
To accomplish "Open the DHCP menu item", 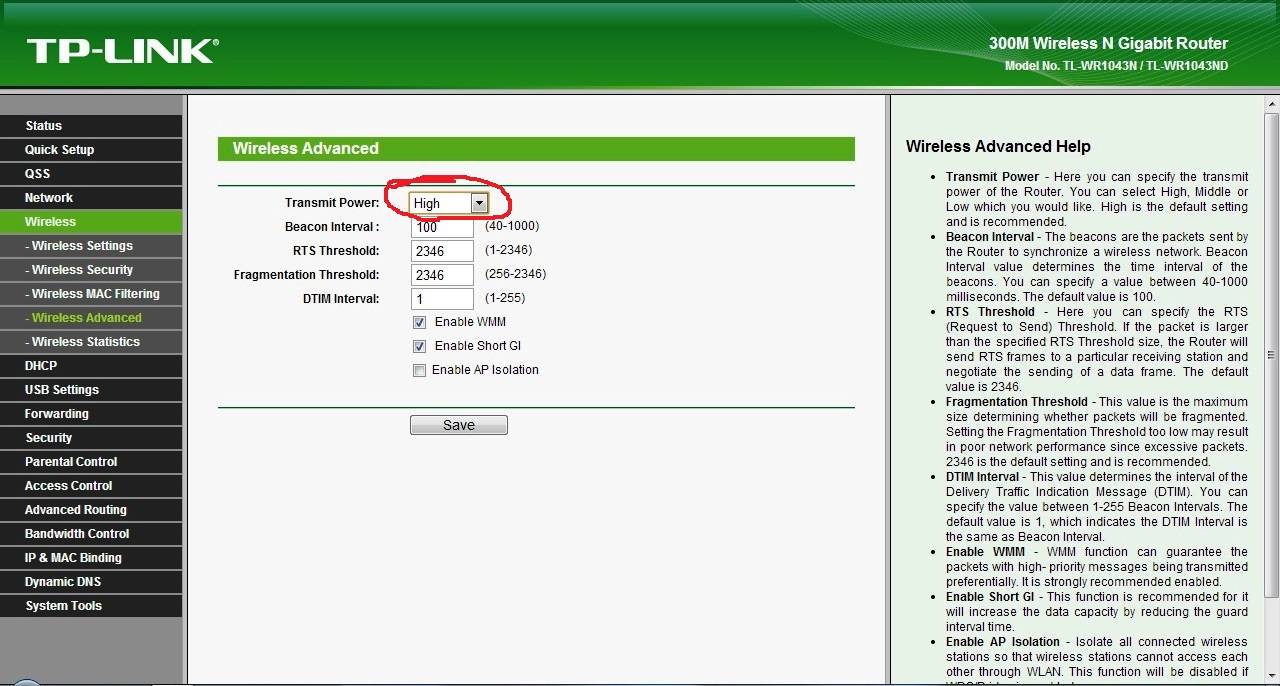I will pos(91,366).
